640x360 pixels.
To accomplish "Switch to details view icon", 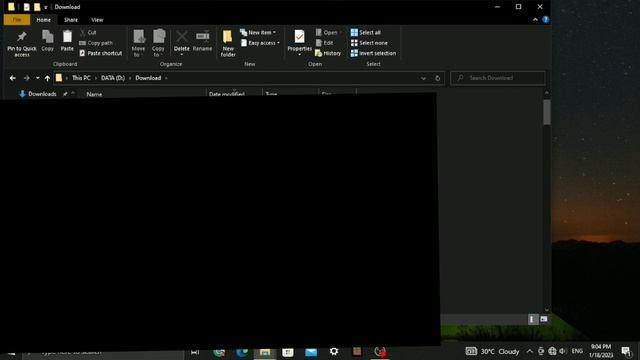I will coord(532,319).
